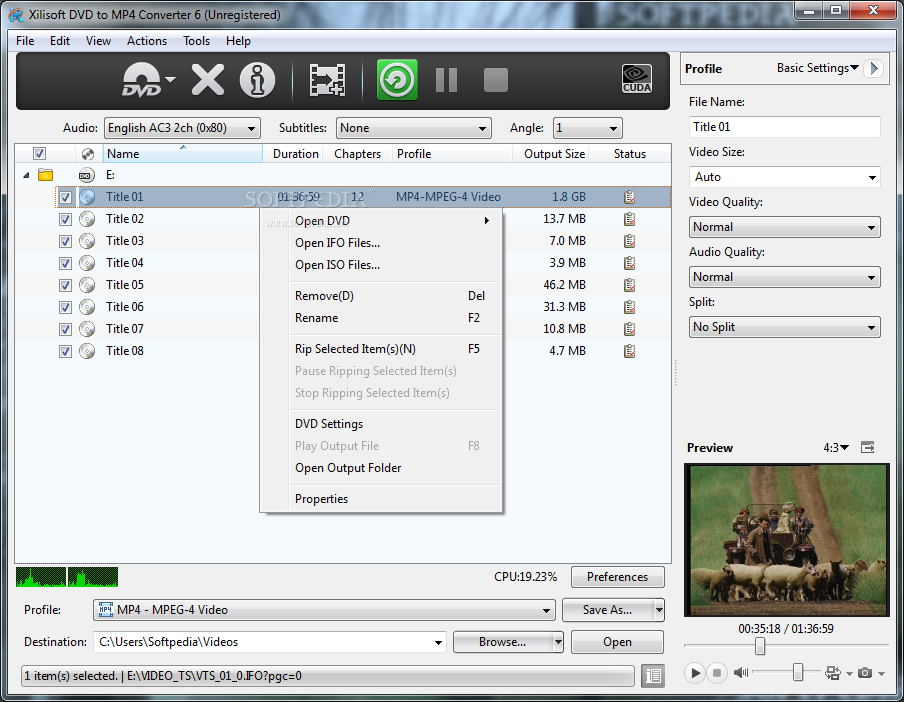The image size is (904, 702).
Task: Open the Audio Quality dropdown
Action: 784,277
